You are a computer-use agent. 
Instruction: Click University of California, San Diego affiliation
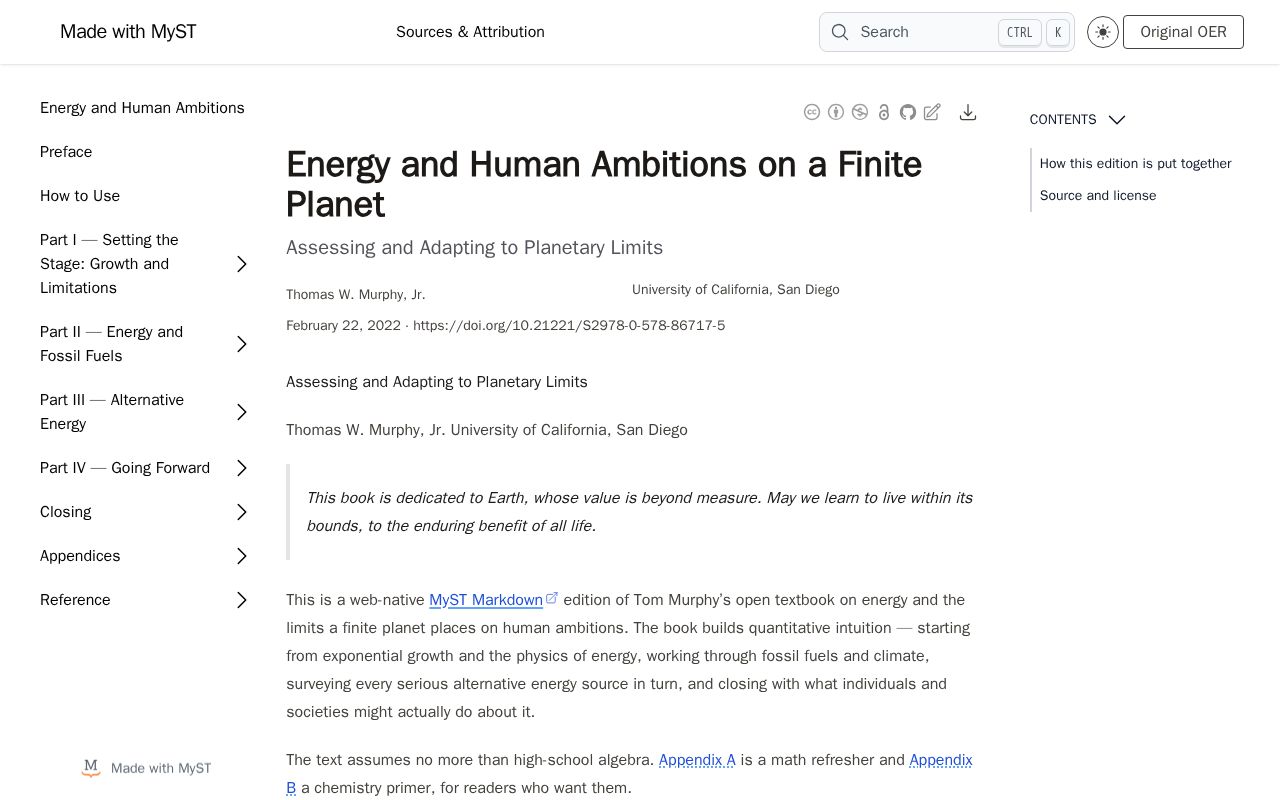736,290
